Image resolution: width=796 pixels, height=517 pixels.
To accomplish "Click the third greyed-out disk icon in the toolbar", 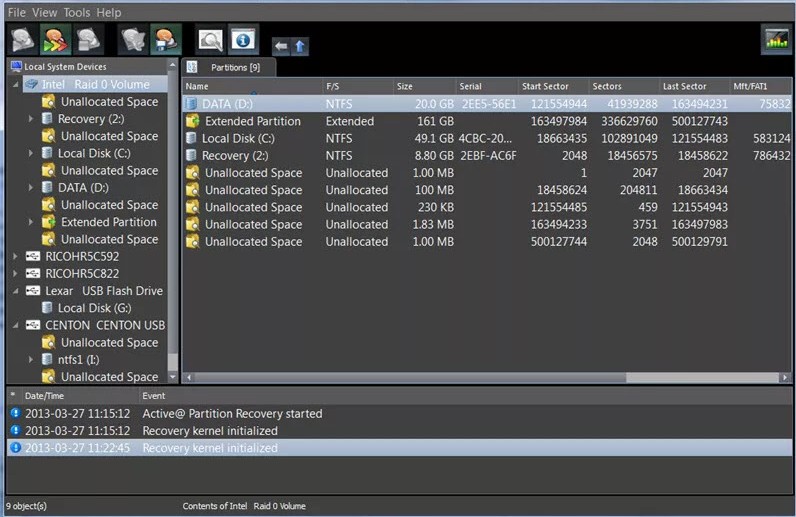I will (87, 40).
